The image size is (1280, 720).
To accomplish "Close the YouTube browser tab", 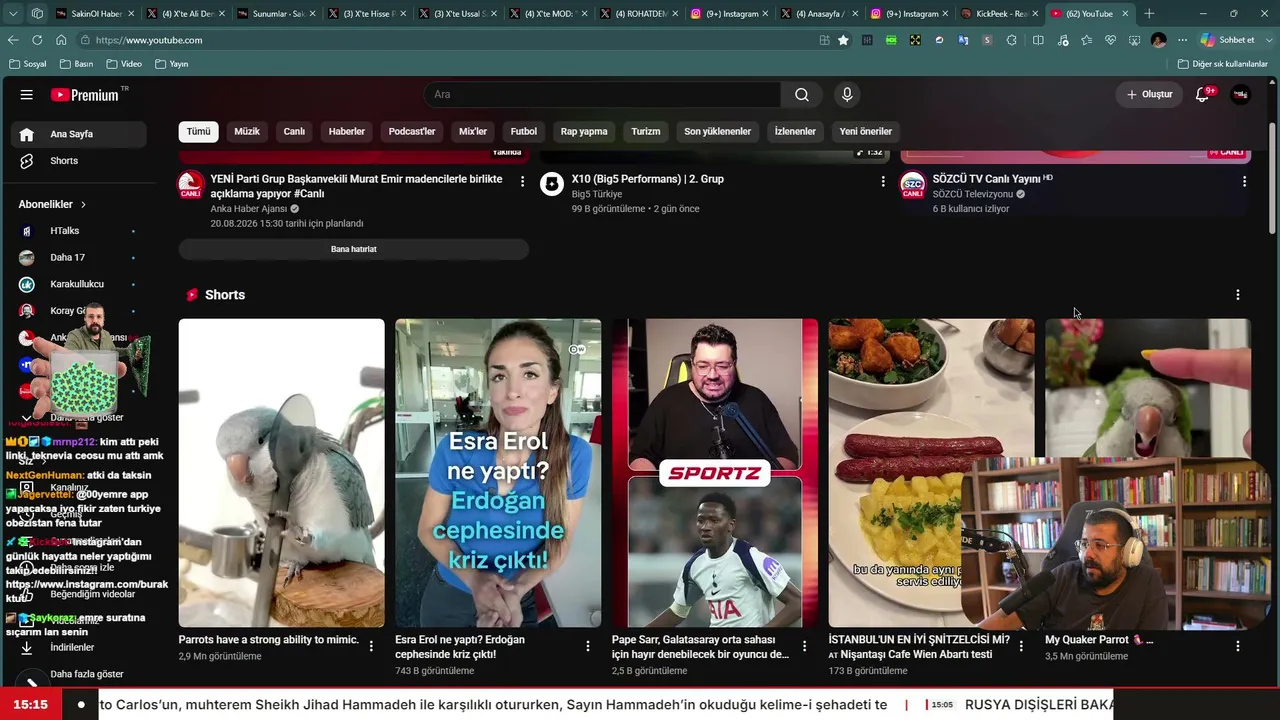I will pos(1125,14).
